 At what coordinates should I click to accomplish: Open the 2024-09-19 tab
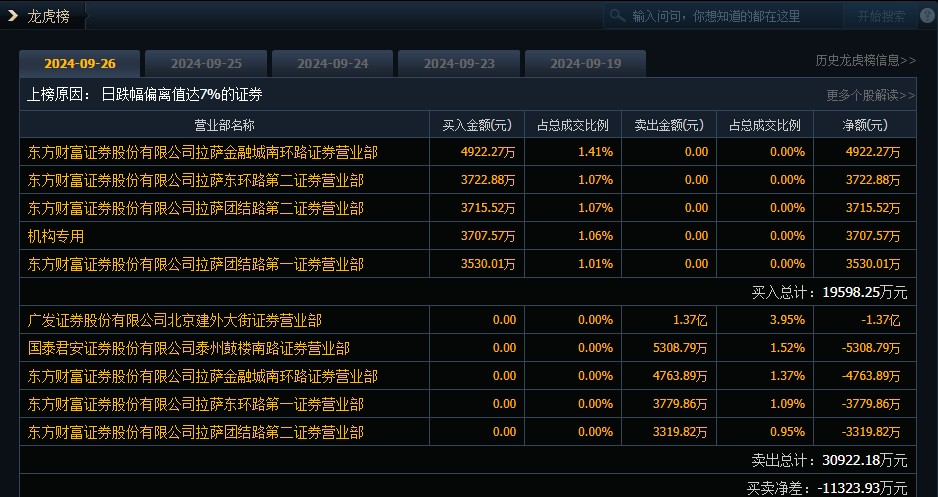pos(586,63)
